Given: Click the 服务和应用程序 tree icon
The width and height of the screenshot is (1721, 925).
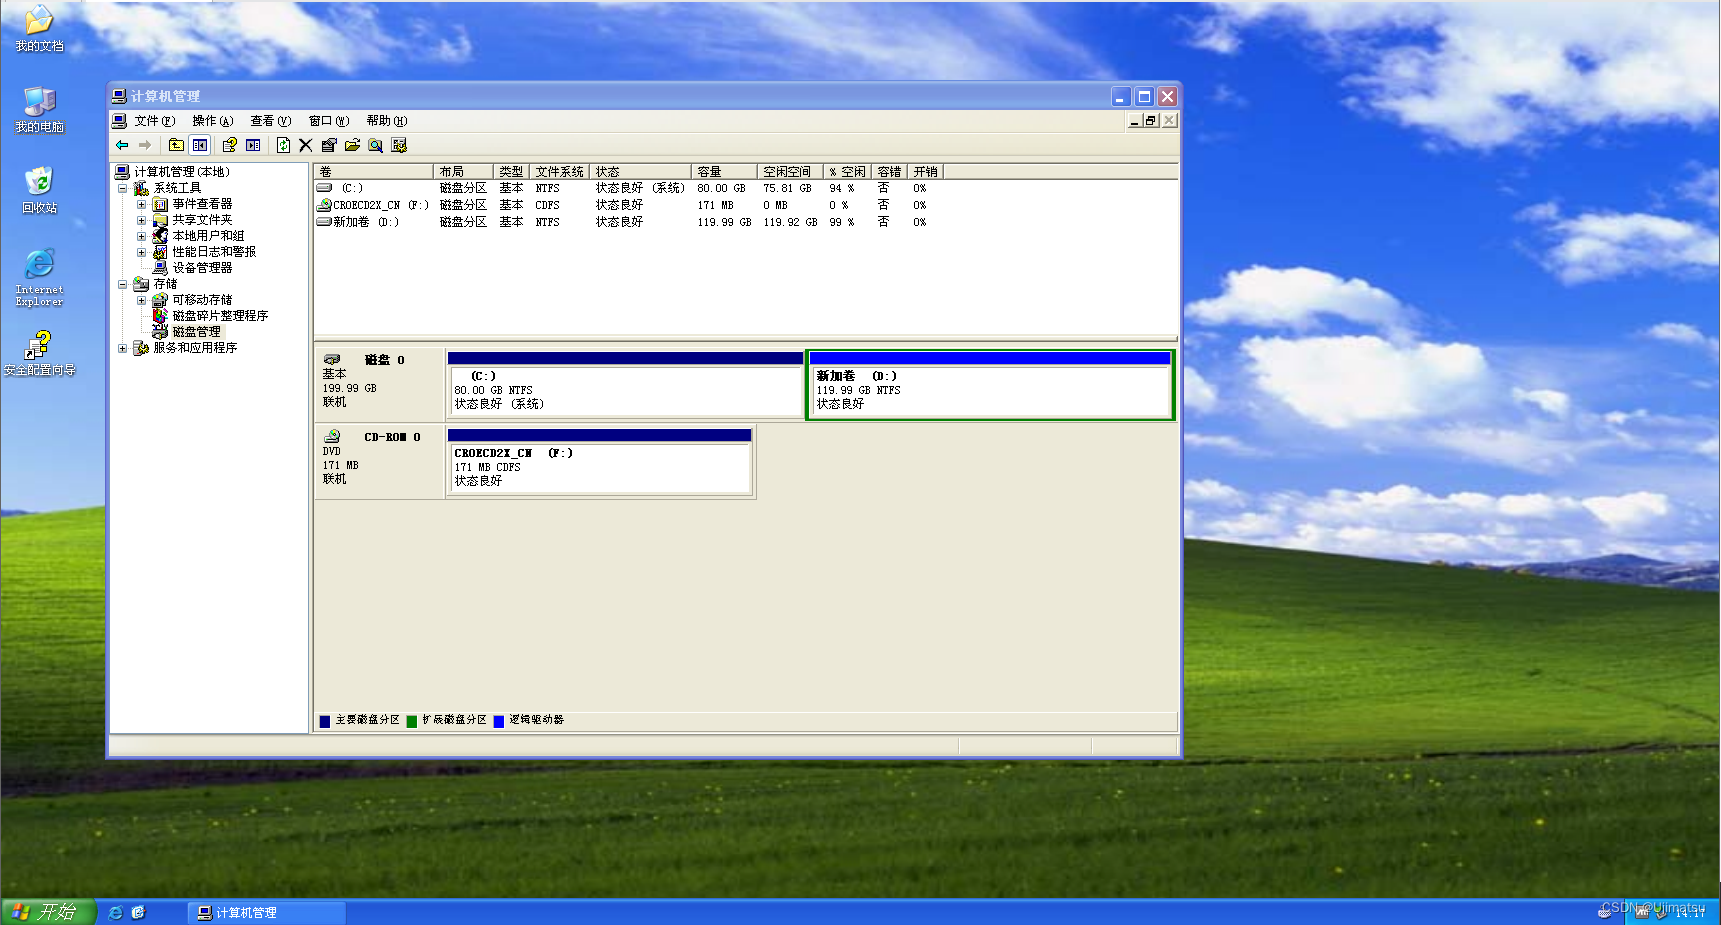Looking at the screenshot, I should click(141, 348).
